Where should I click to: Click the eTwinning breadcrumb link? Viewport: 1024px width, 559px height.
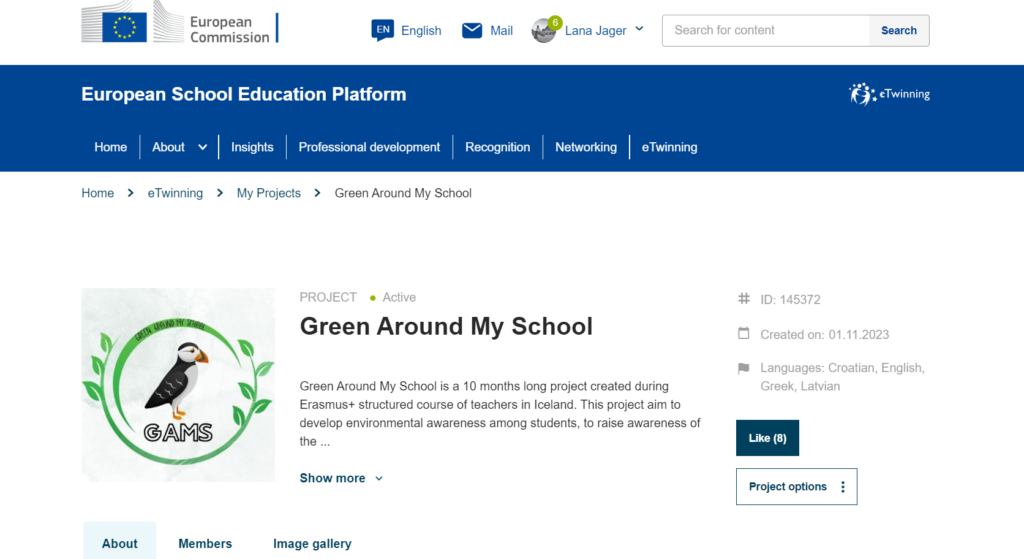coord(175,193)
